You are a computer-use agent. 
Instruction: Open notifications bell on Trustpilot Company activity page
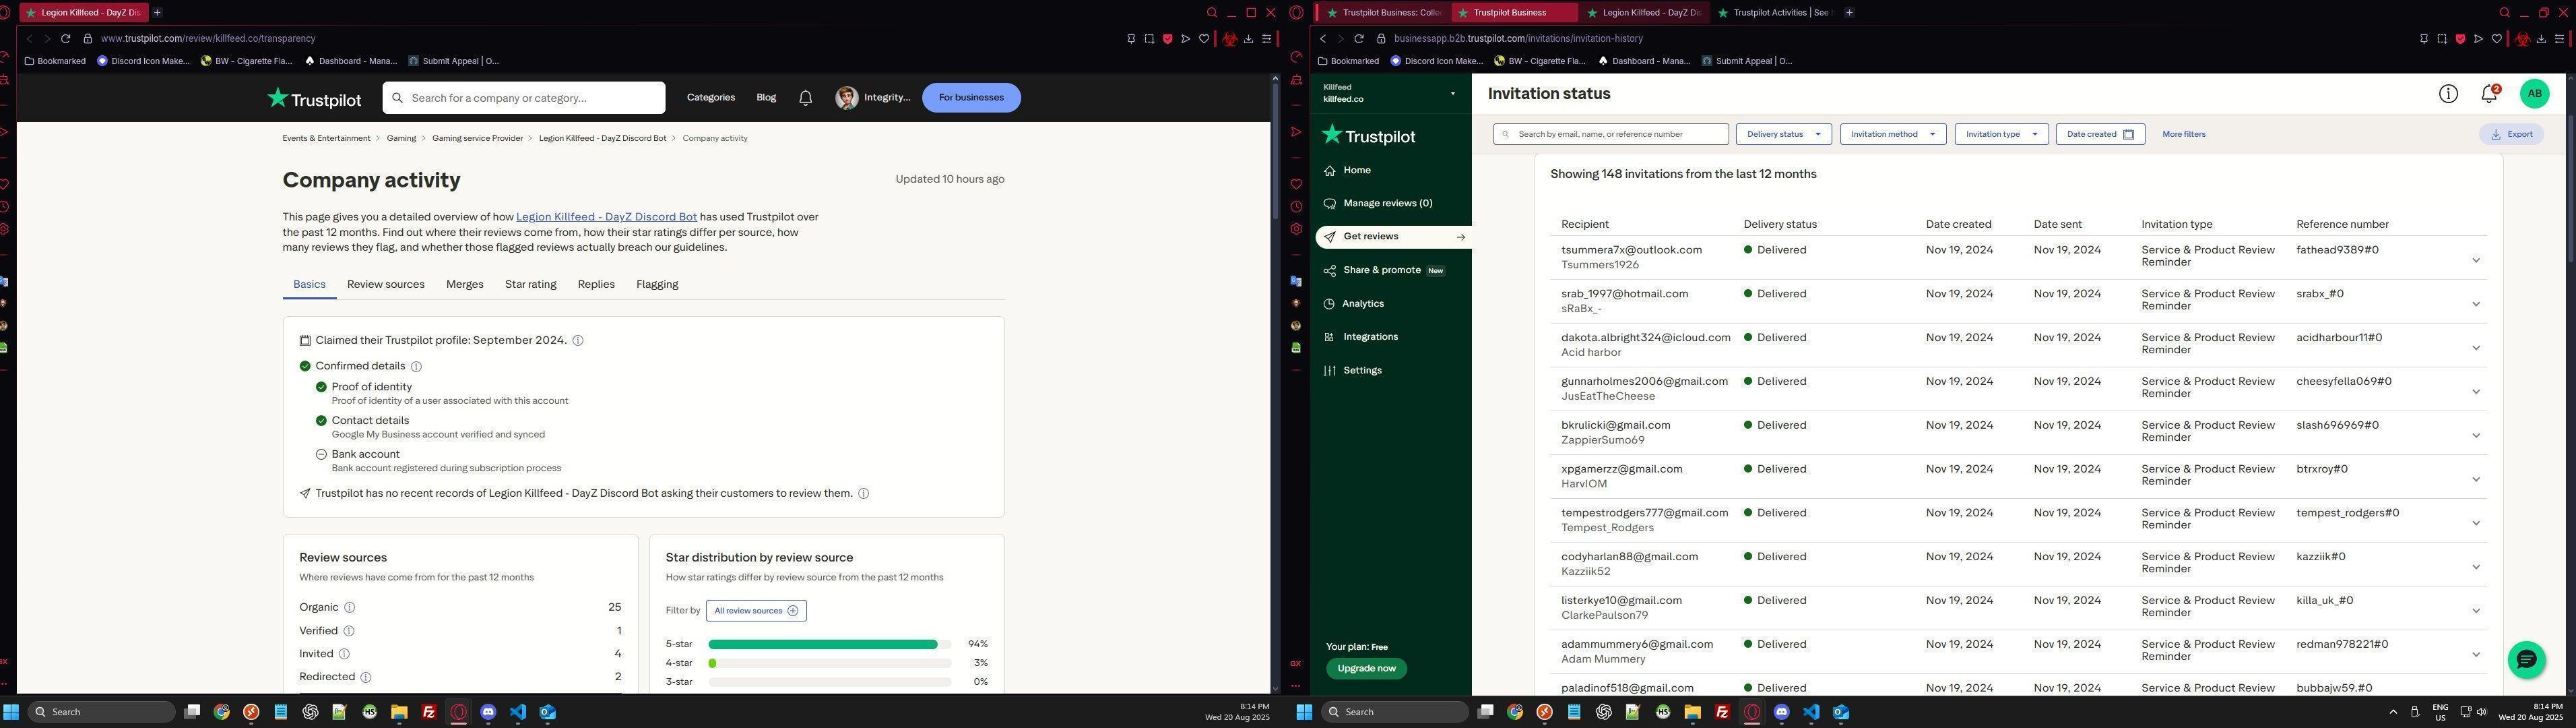(805, 98)
